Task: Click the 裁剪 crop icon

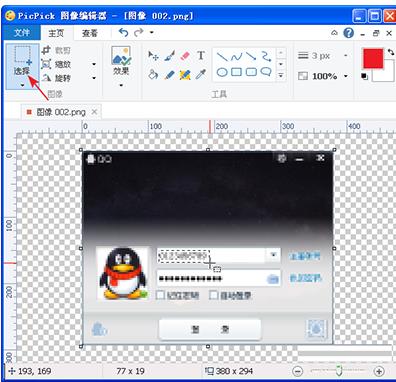Action: pyautogui.click(x=46, y=50)
